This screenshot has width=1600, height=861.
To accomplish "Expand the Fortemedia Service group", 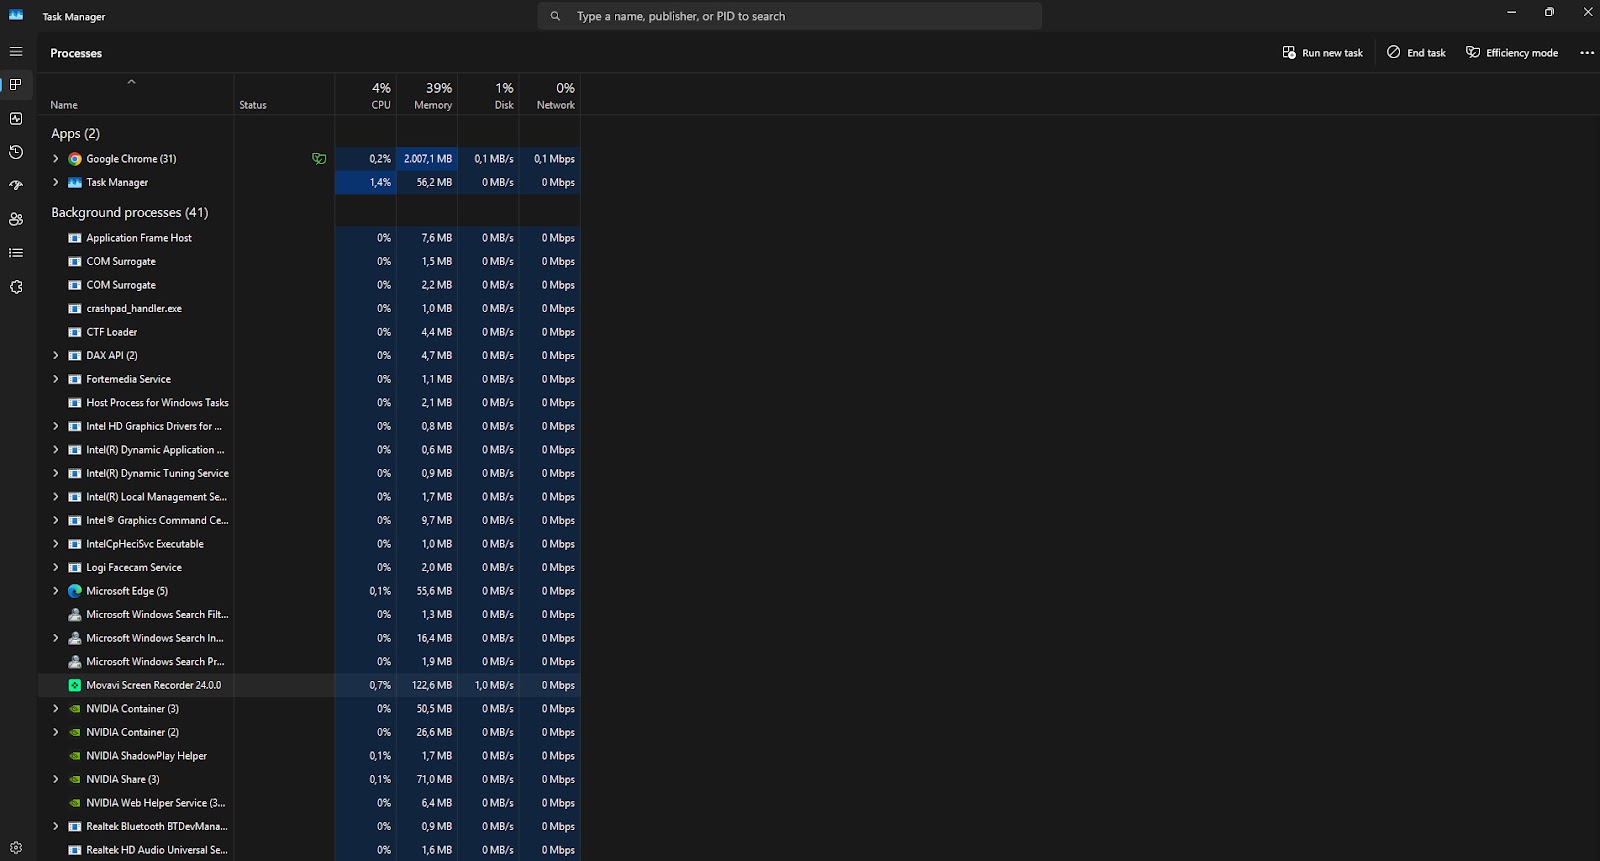I will [x=56, y=380].
